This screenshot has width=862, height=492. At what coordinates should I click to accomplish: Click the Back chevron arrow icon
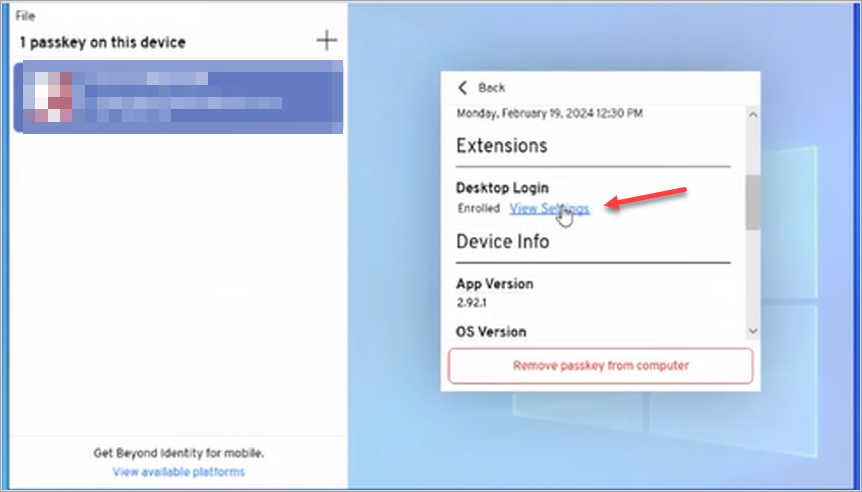[x=463, y=88]
